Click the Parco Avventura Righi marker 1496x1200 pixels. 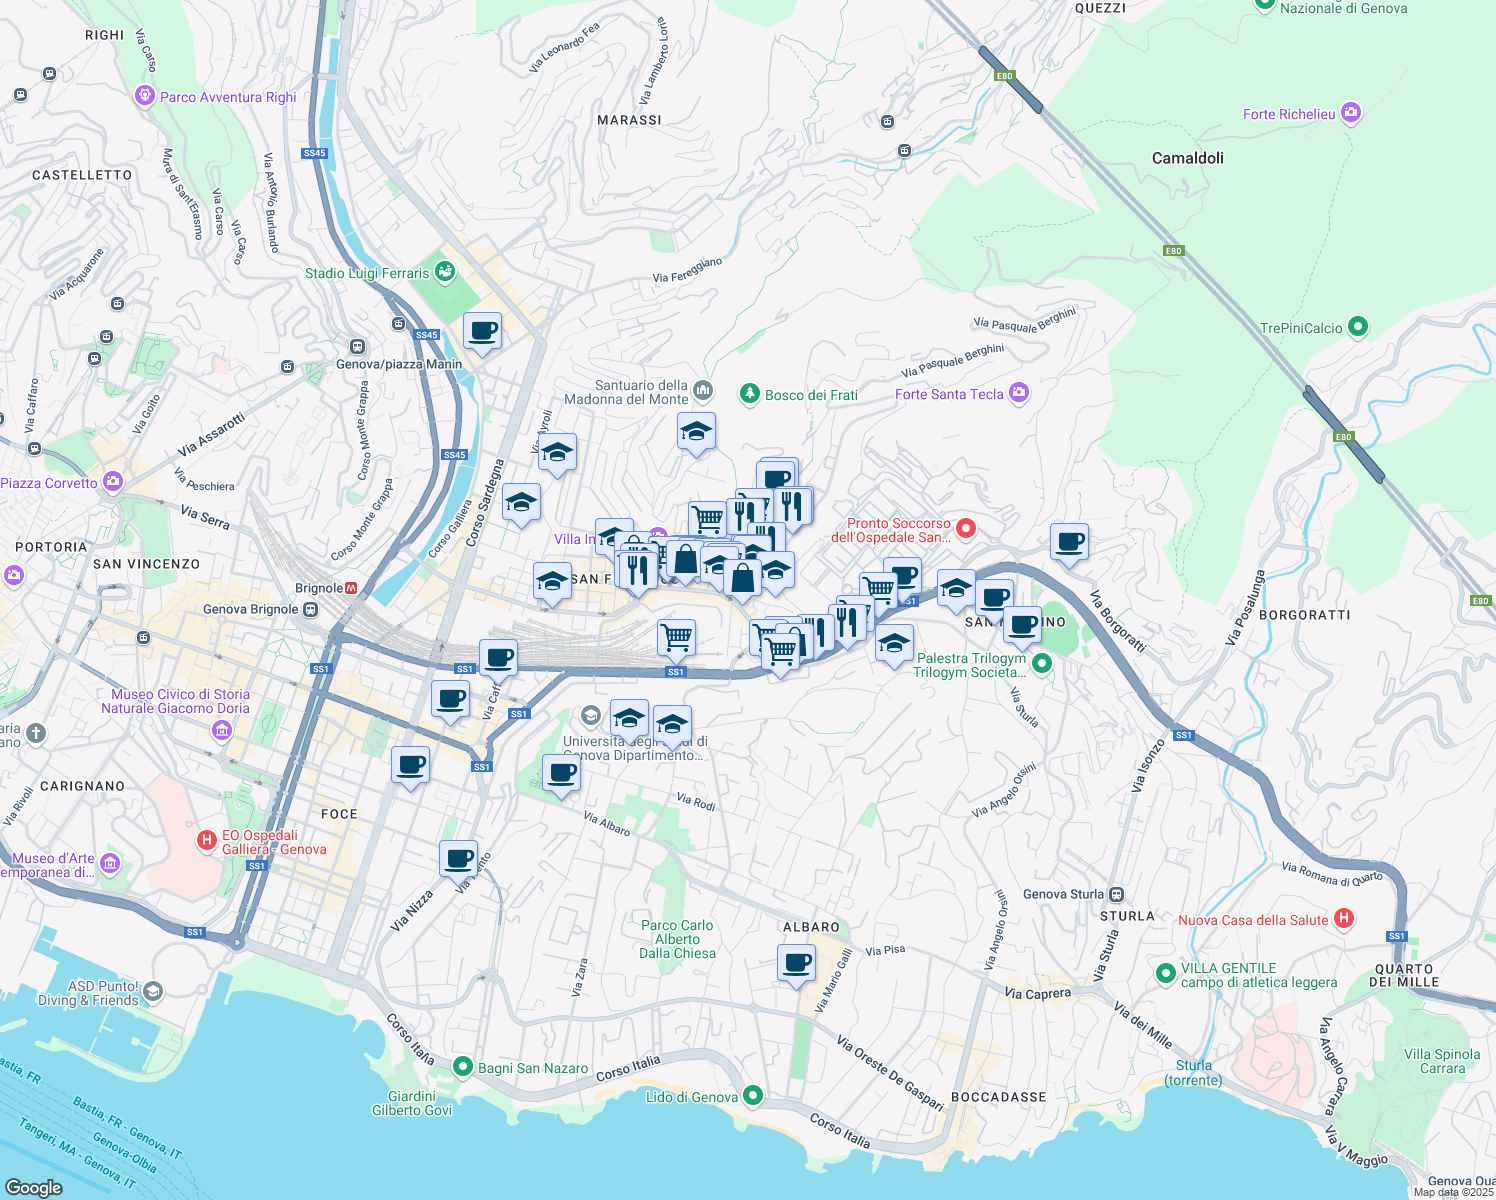click(x=143, y=96)
